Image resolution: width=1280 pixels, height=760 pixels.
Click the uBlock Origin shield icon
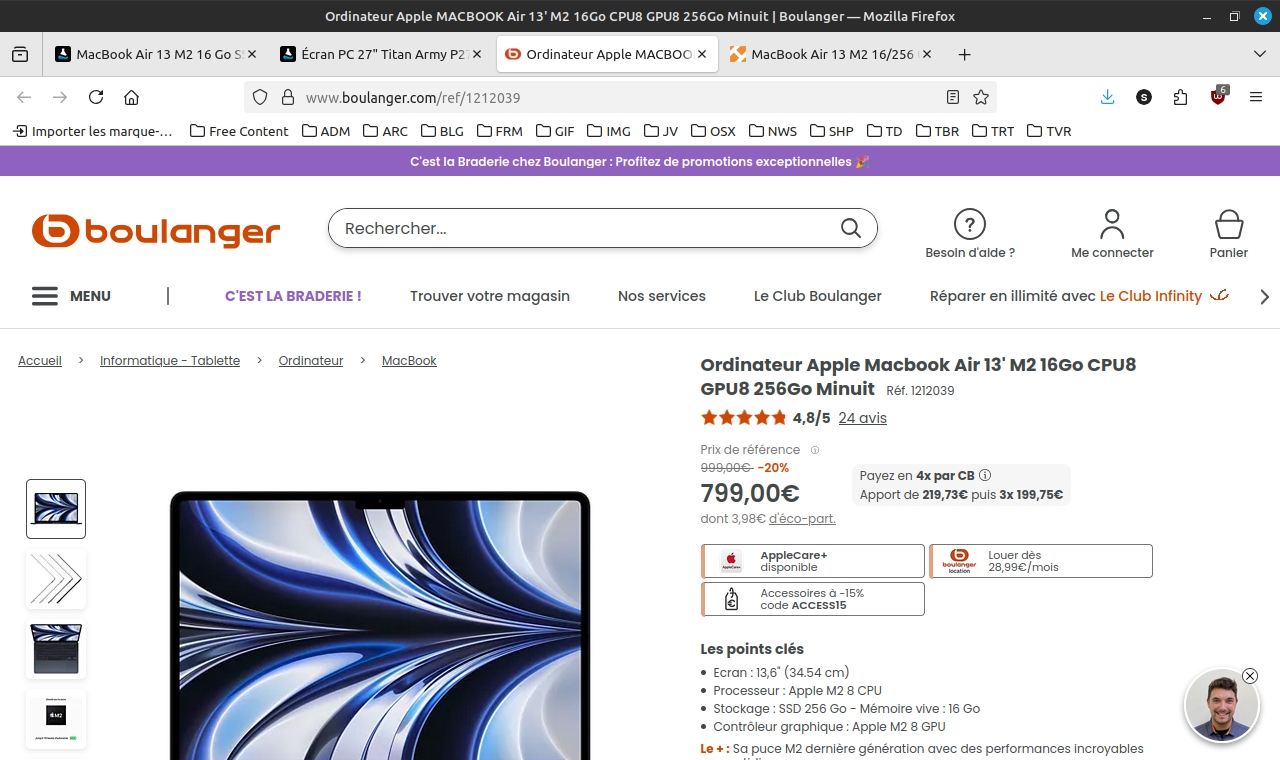pos(1218,97)
